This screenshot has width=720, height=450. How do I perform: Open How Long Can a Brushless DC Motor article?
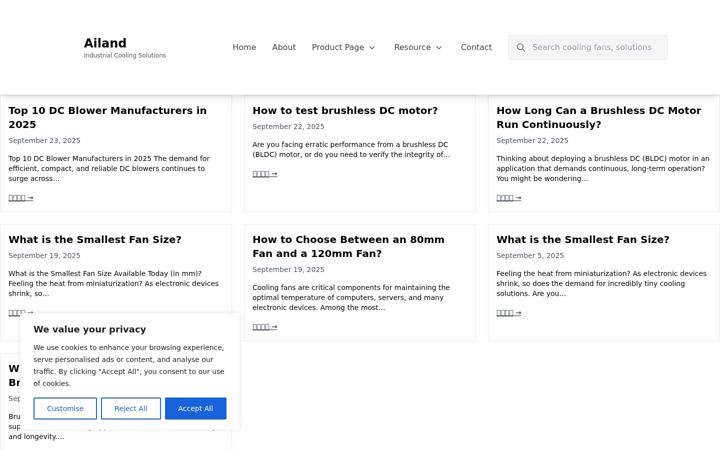click(x=599, y=118)
